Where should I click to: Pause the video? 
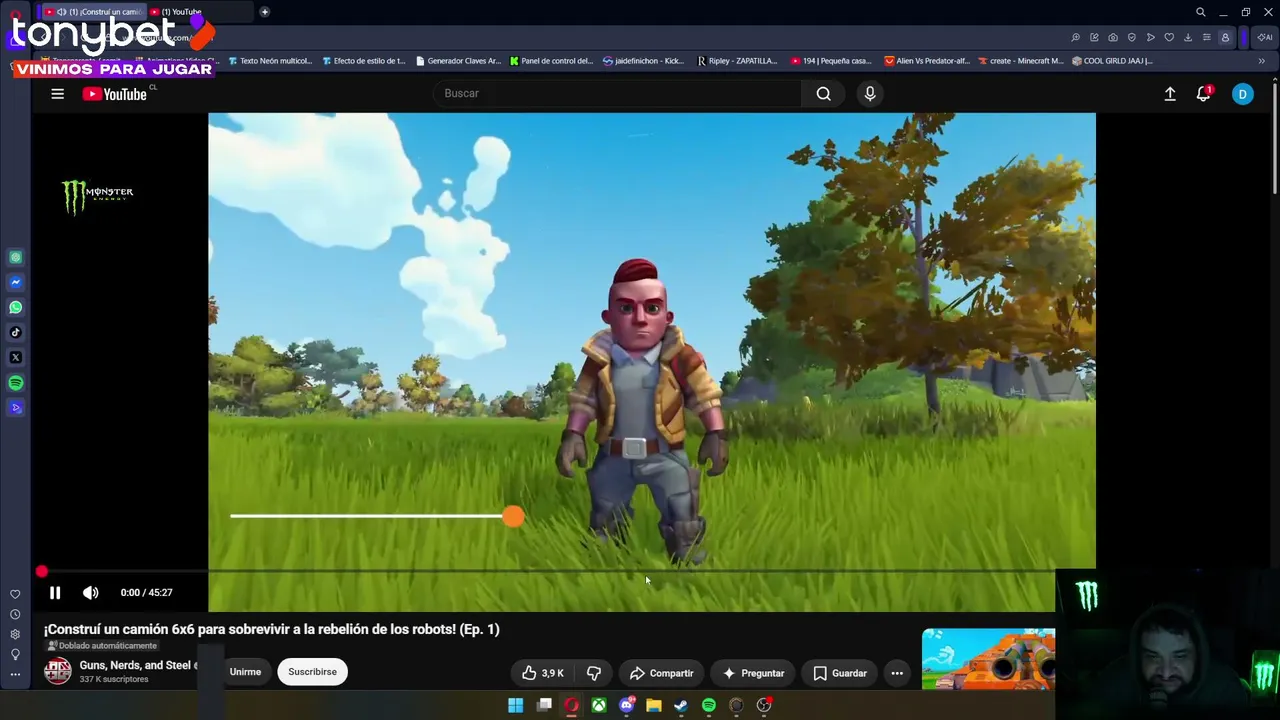tap(55, 592)
